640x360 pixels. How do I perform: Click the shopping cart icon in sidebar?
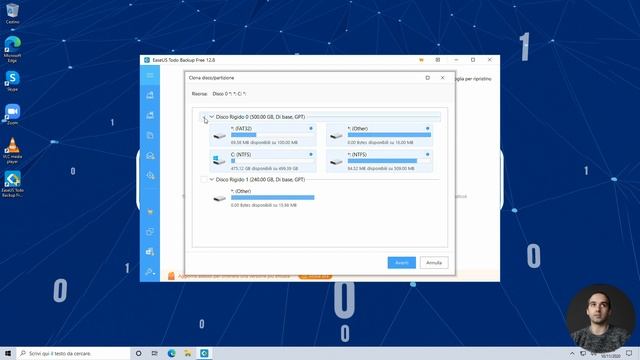pyautogui.click(x=150, y=212)
